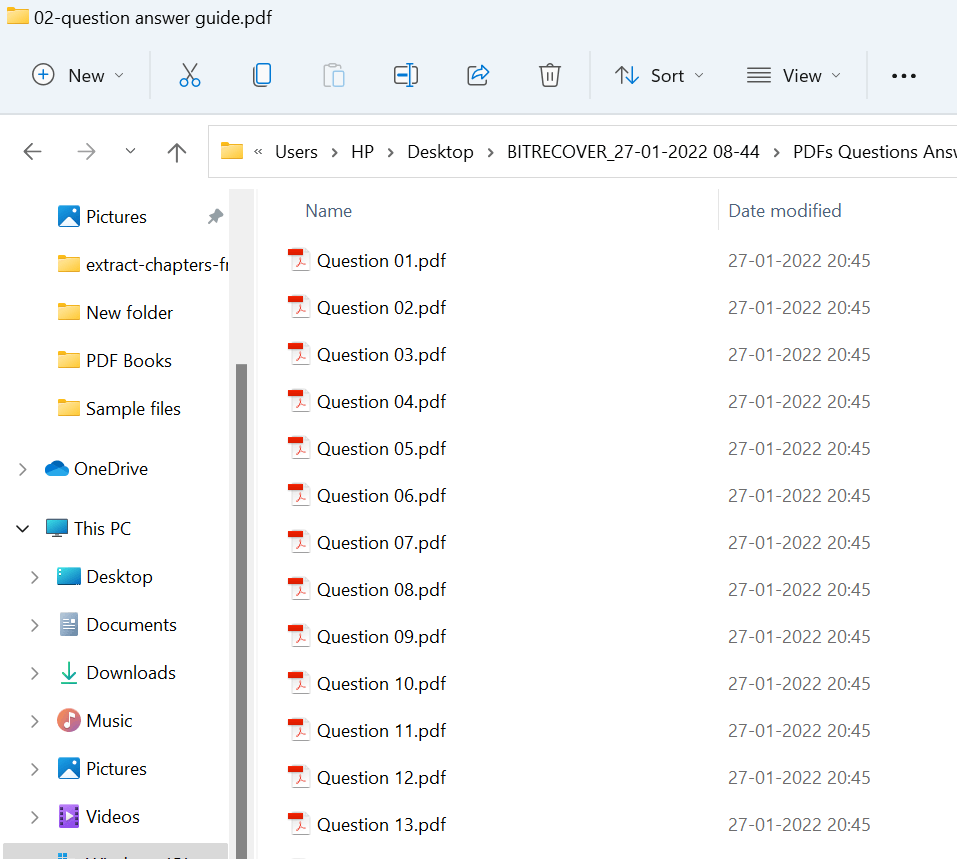Click the Copy icon in toolbar

click(x=262, y=75)
